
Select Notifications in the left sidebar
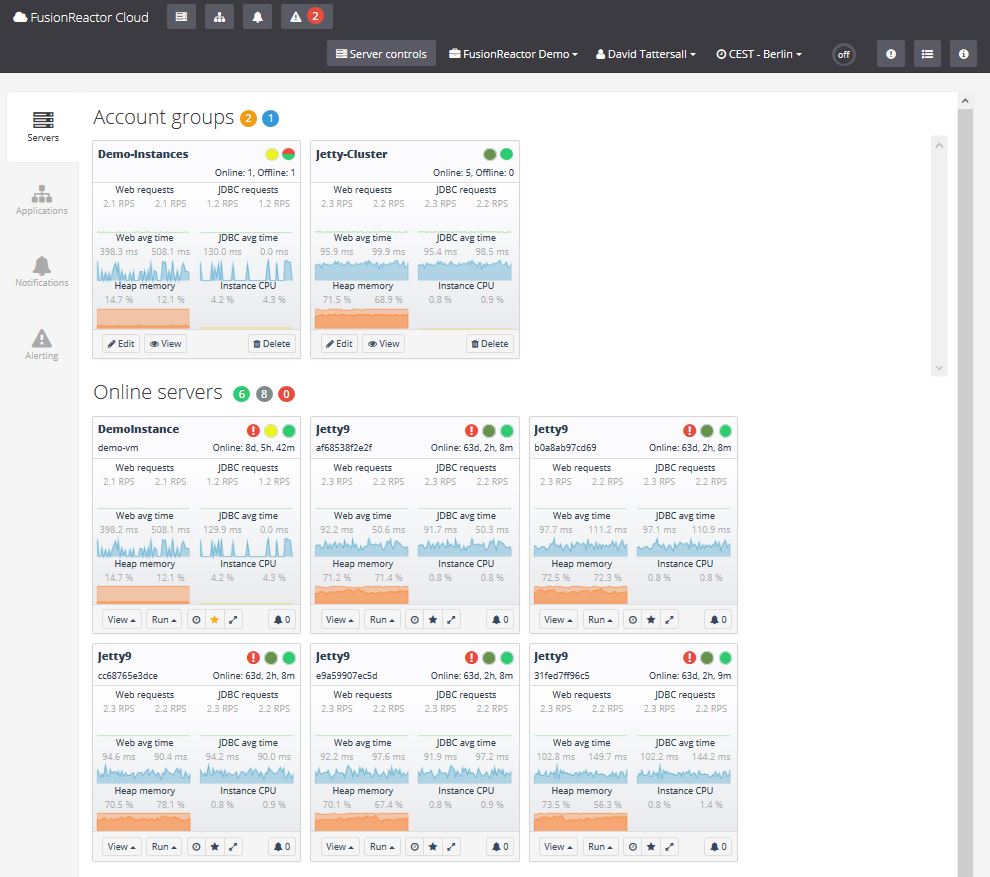pos(42,272)
